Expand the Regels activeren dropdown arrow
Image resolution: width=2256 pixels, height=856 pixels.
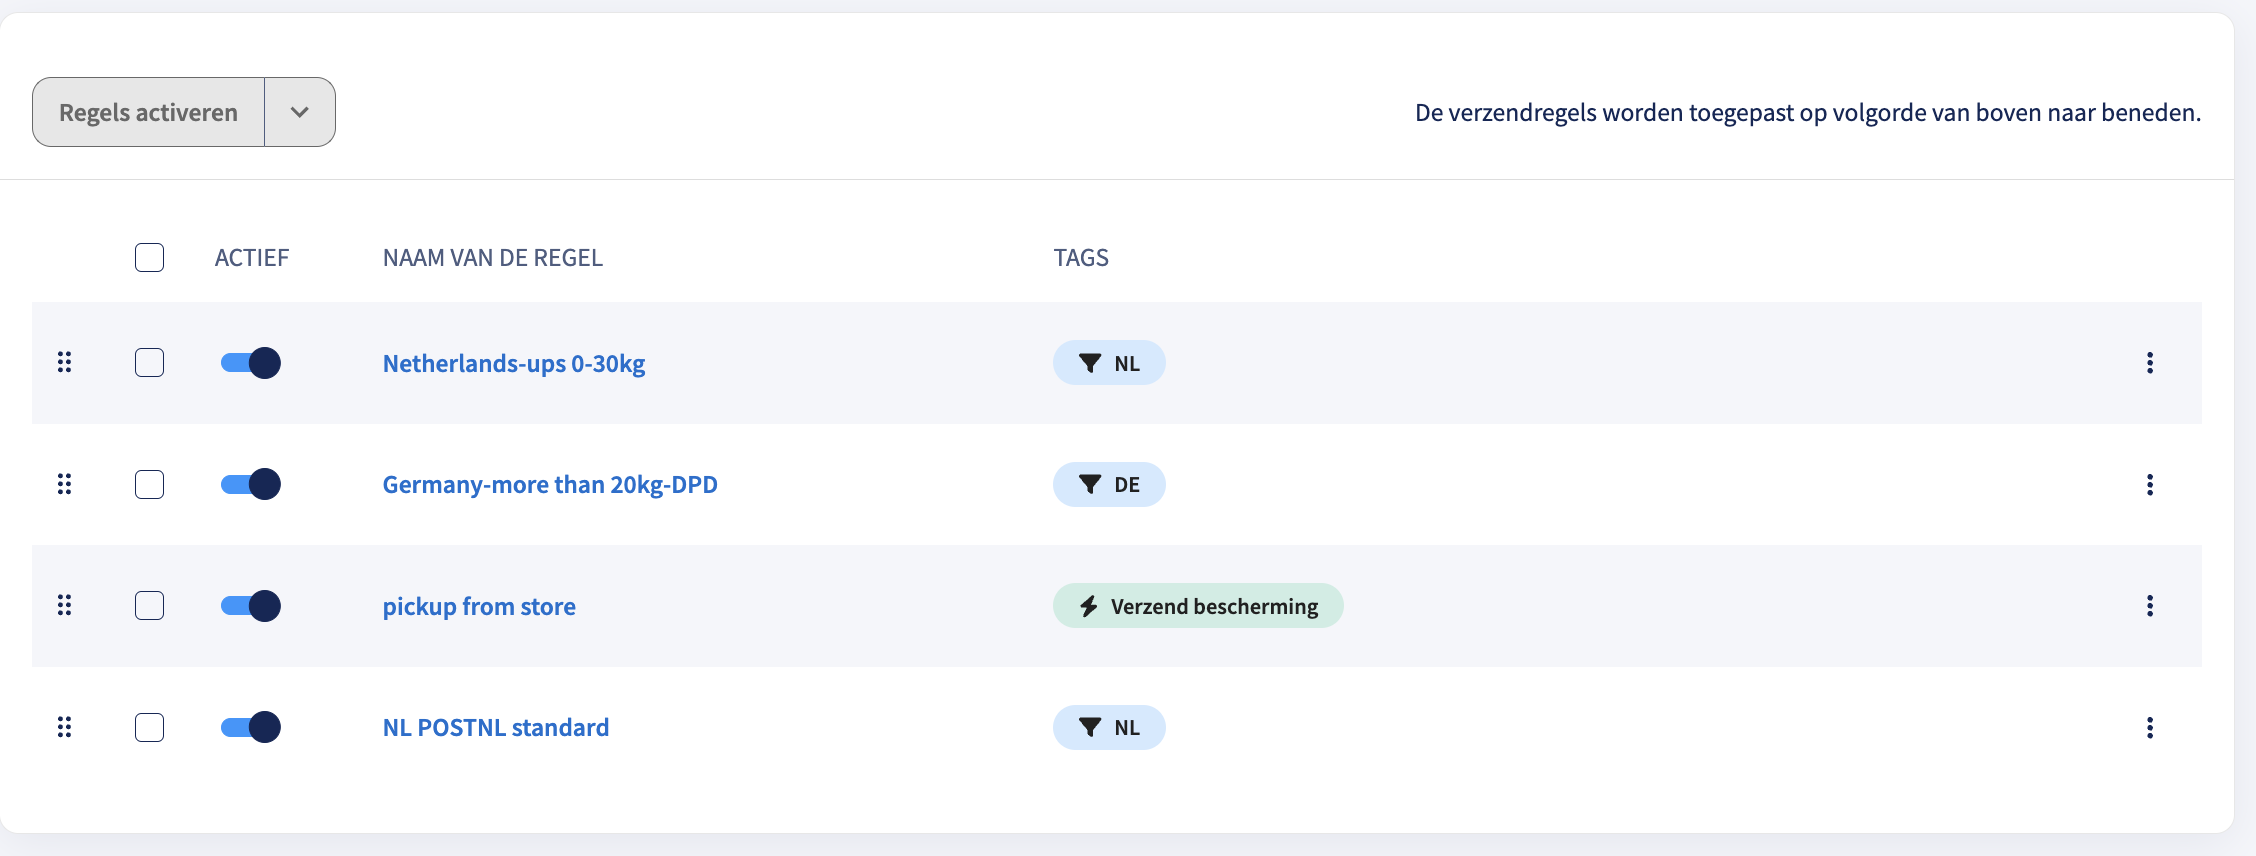(x=300, y=112)
